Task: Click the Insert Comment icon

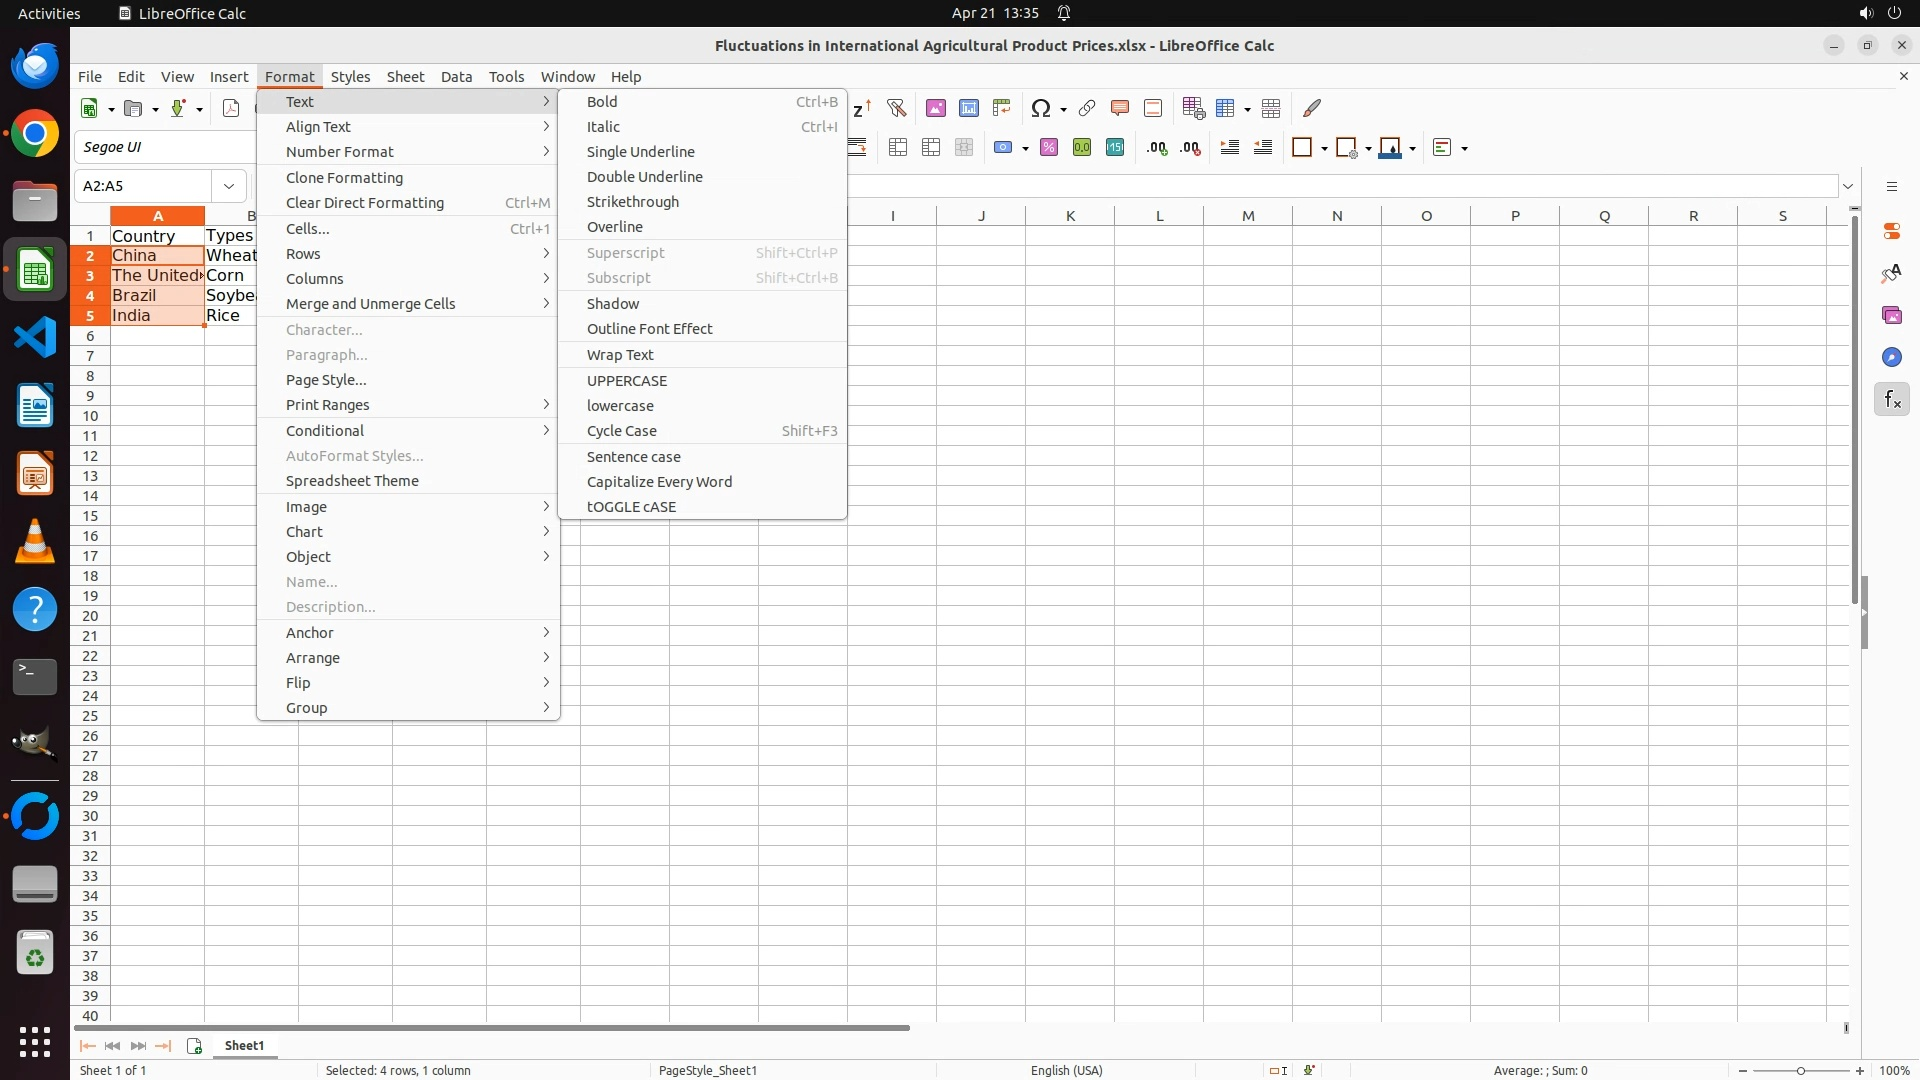Action: coord(1120,108)
